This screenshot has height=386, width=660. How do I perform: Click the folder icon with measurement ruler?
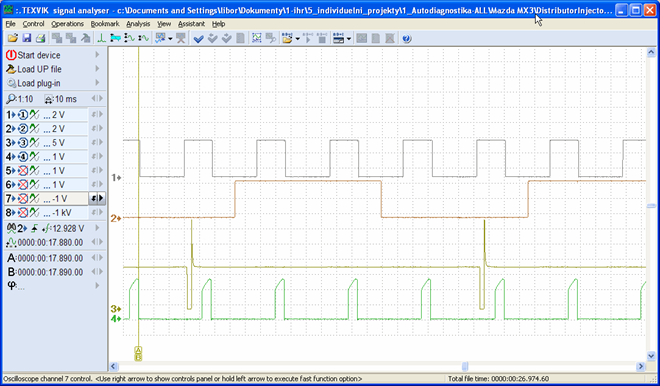[287, 38]
